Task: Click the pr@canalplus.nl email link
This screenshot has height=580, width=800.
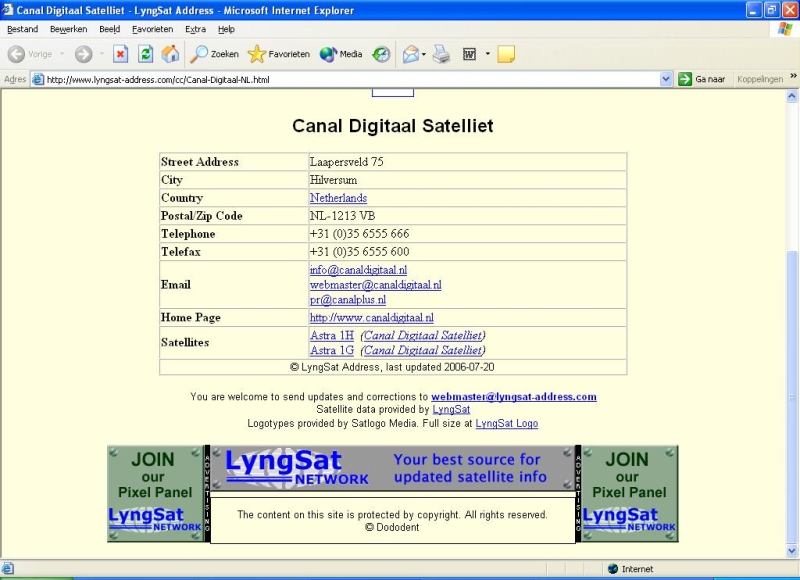Action: pyautogui.click(x=348, y=299)
